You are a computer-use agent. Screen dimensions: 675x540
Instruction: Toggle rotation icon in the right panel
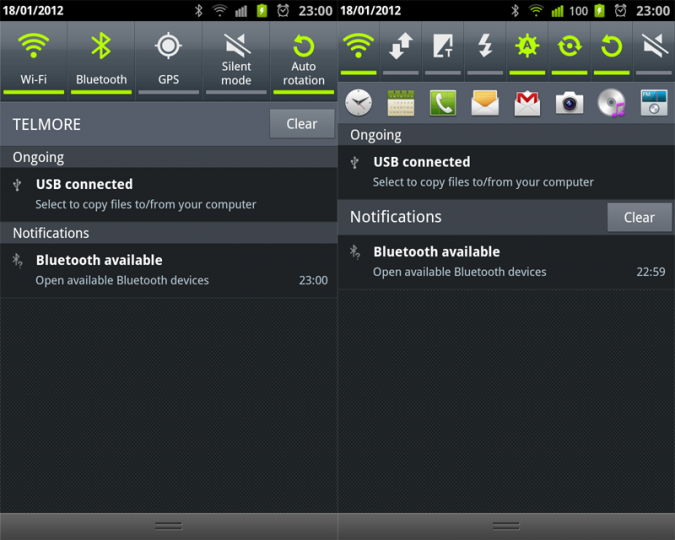pyautogui.click(x=612, y=51)
